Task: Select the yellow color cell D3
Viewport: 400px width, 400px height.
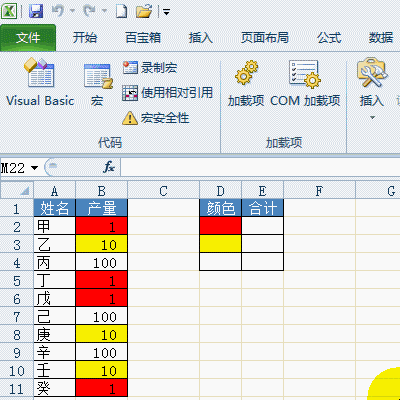Action: [x=220, y=244]
